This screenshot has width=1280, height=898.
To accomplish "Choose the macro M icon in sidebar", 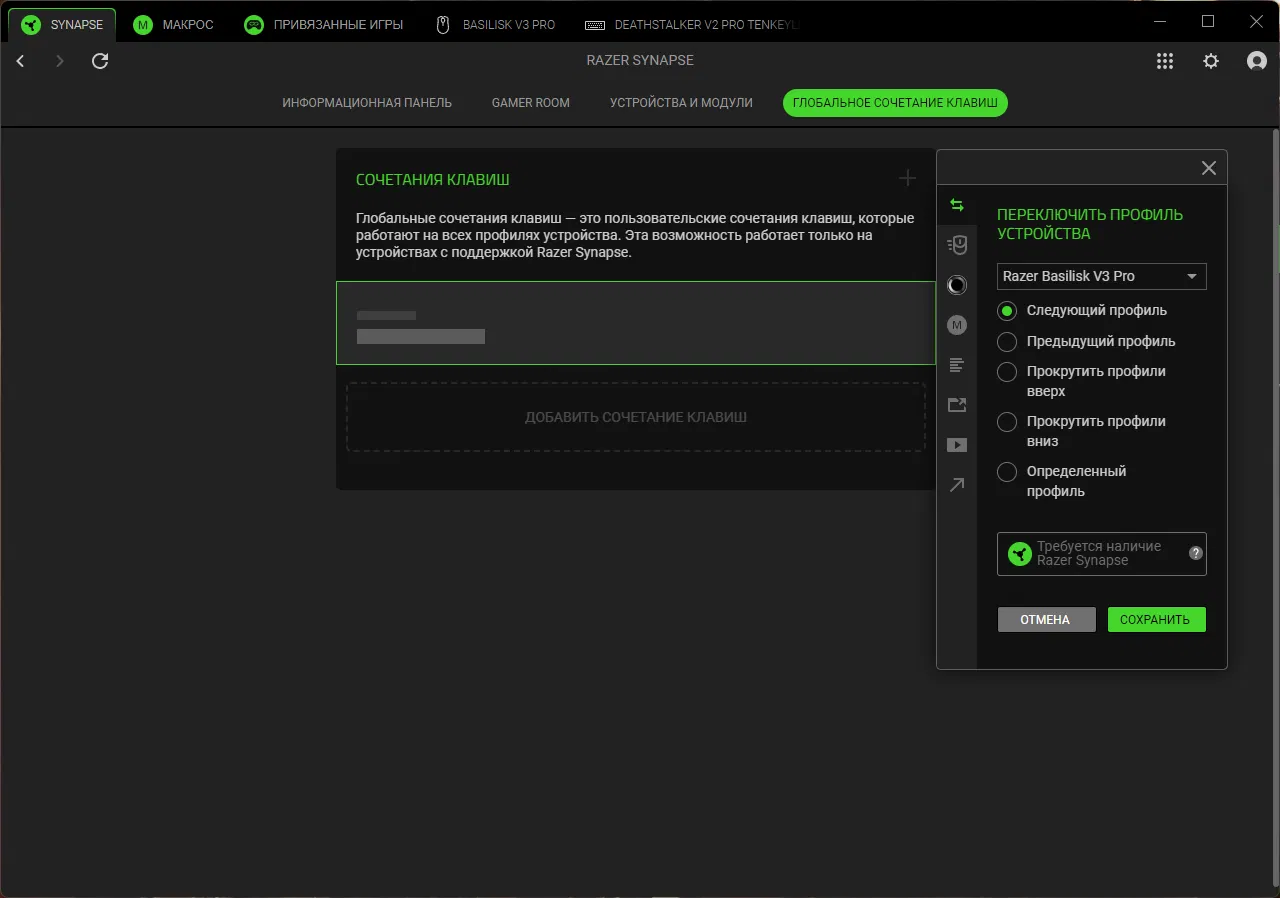I will point(957,325).
